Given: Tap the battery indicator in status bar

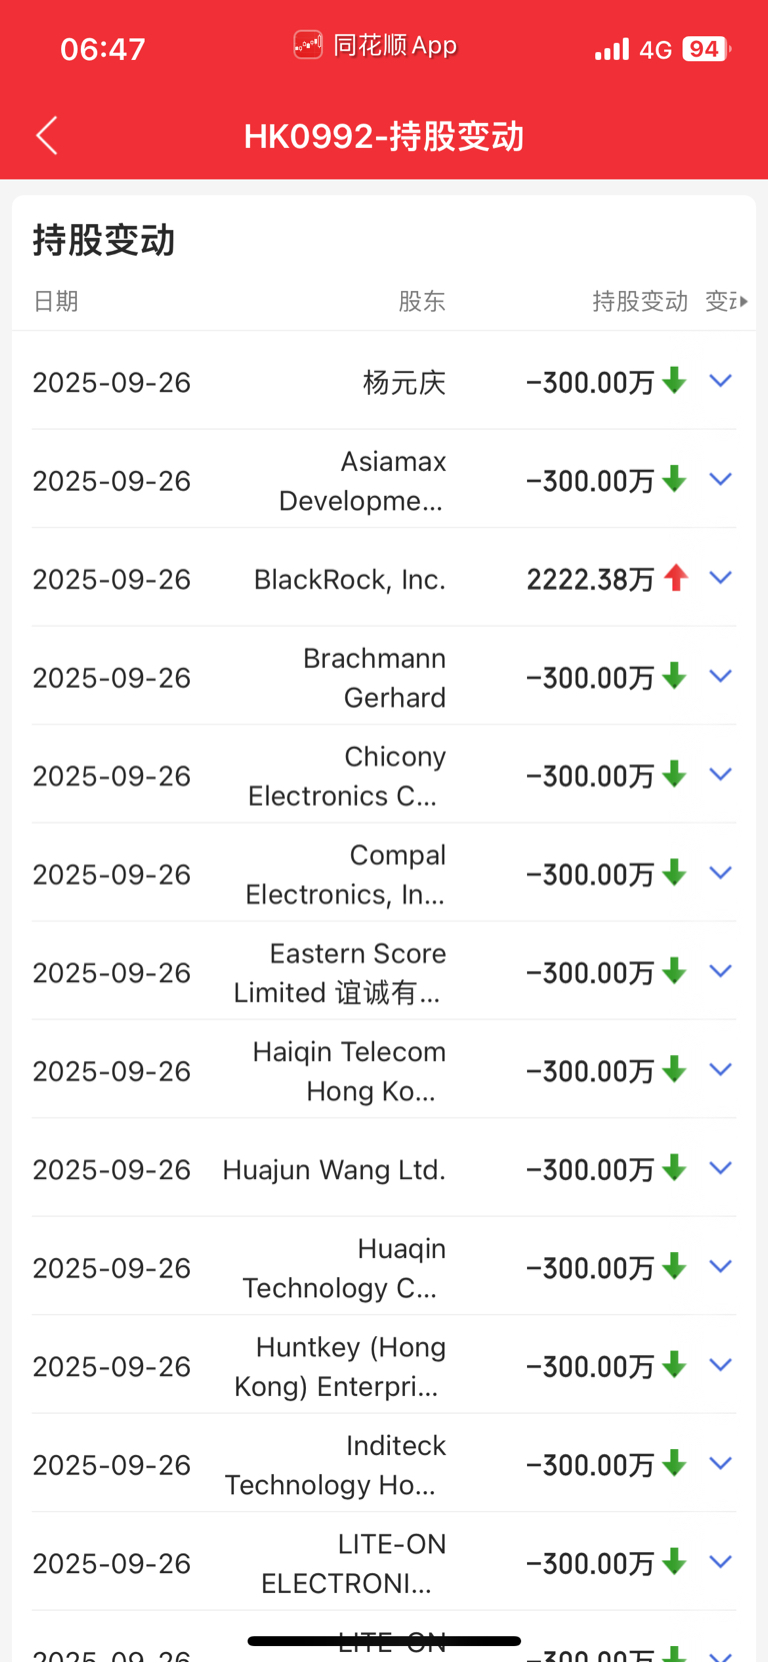Looking at the screenshot, I should (x=706, y=49).
